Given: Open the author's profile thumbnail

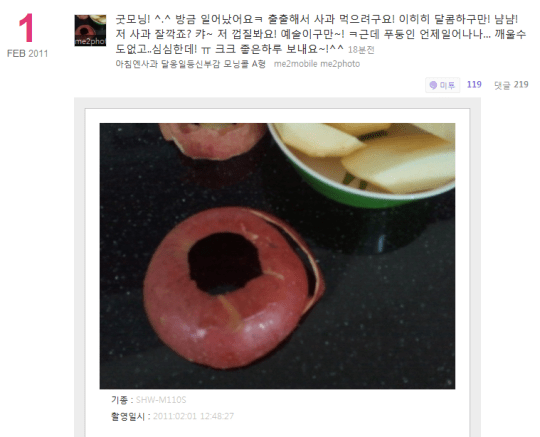Looking at the screenshot, I should click(90, 30).
